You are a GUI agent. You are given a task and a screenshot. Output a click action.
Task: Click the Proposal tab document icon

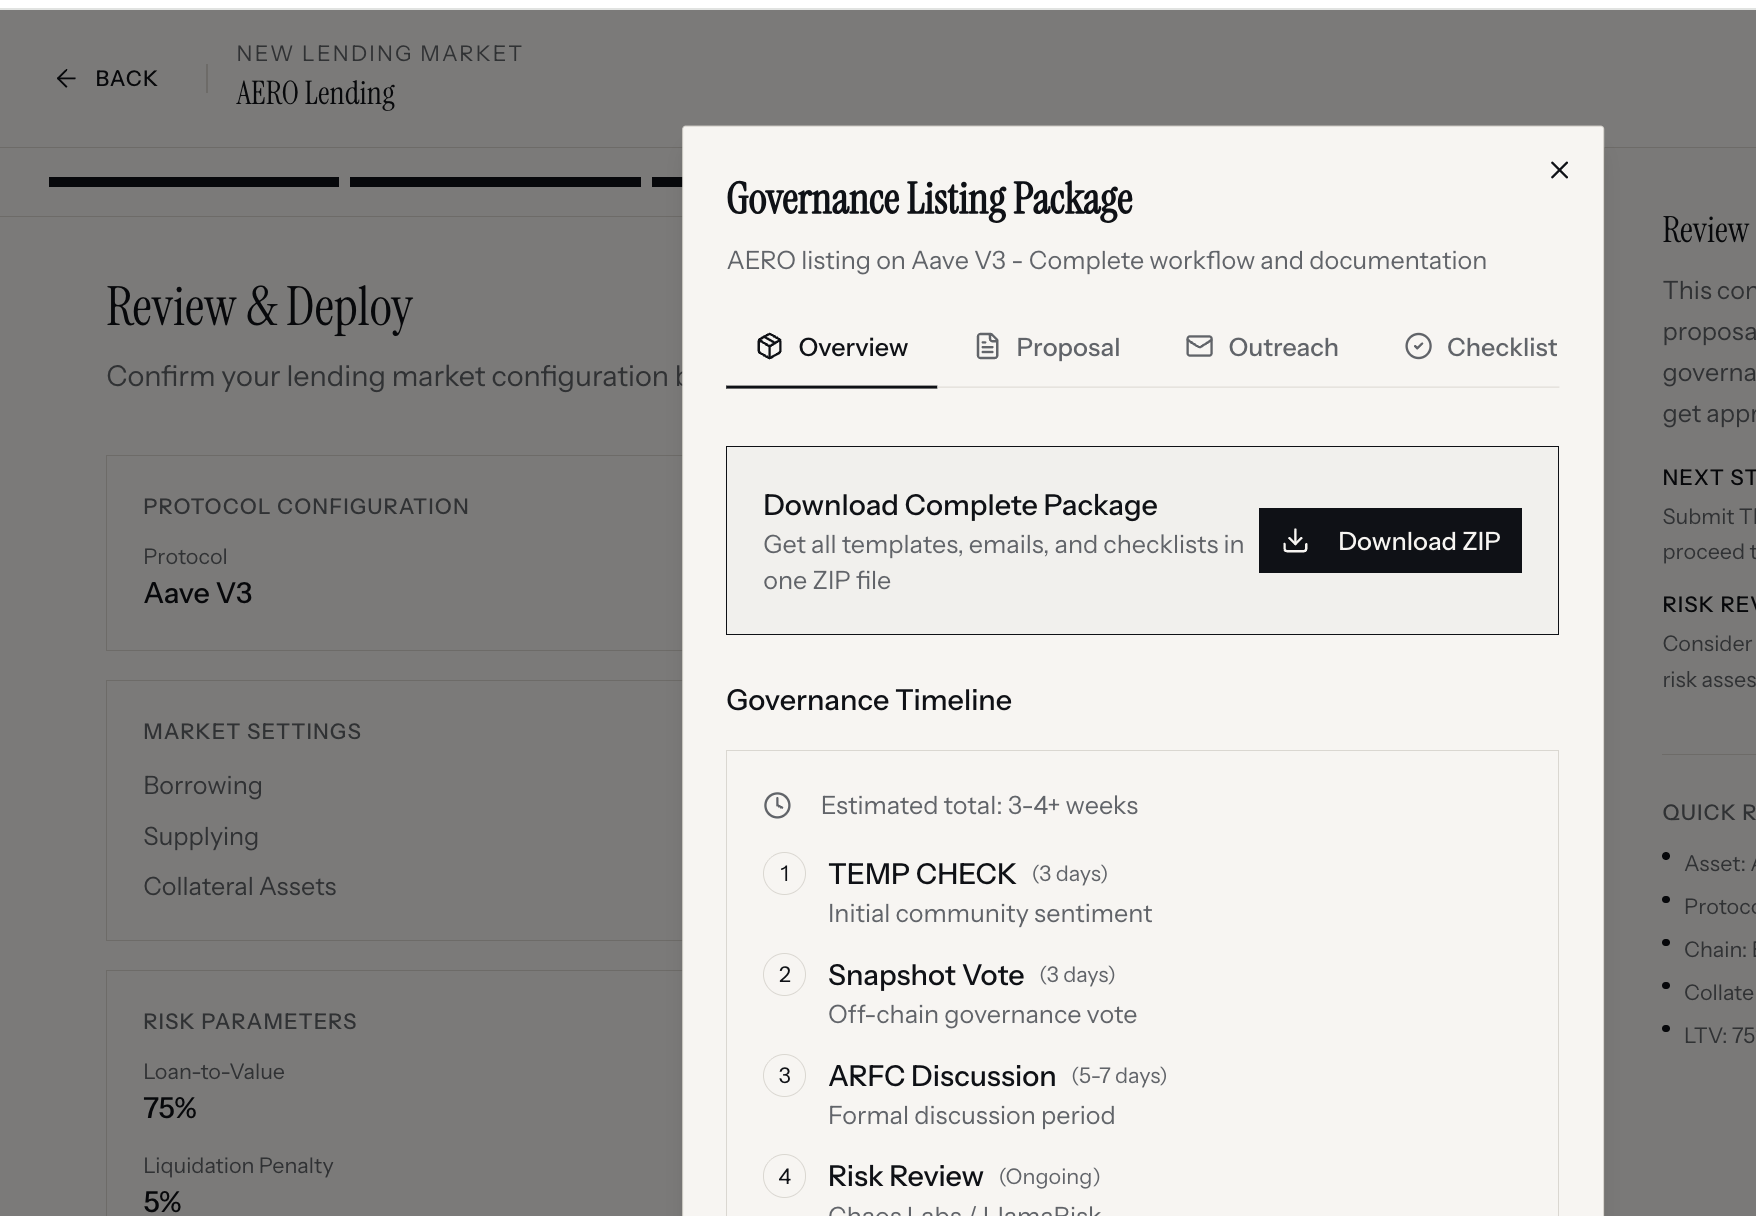pos(987,346)
